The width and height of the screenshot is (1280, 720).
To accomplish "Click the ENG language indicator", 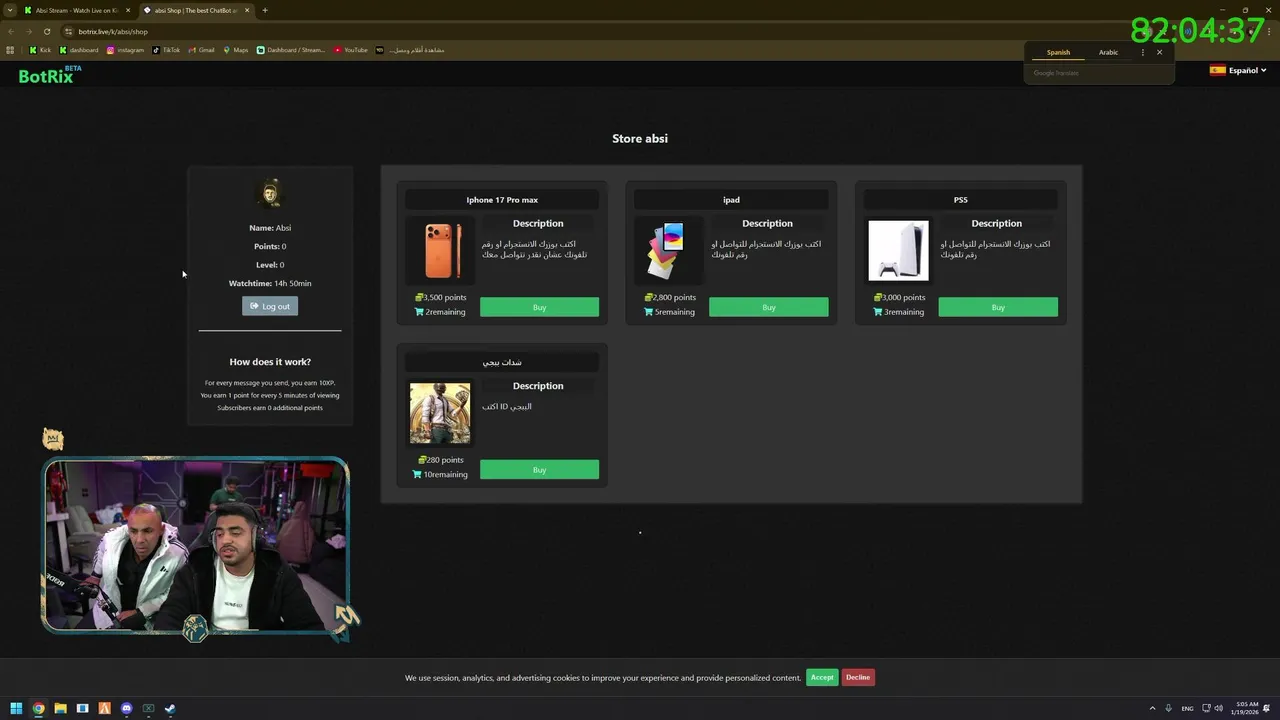I will tap(1187, 708).
